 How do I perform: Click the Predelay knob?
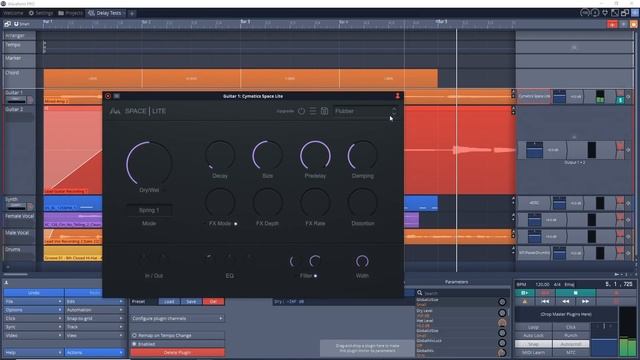pyautogui.click(x=315, y=156)
